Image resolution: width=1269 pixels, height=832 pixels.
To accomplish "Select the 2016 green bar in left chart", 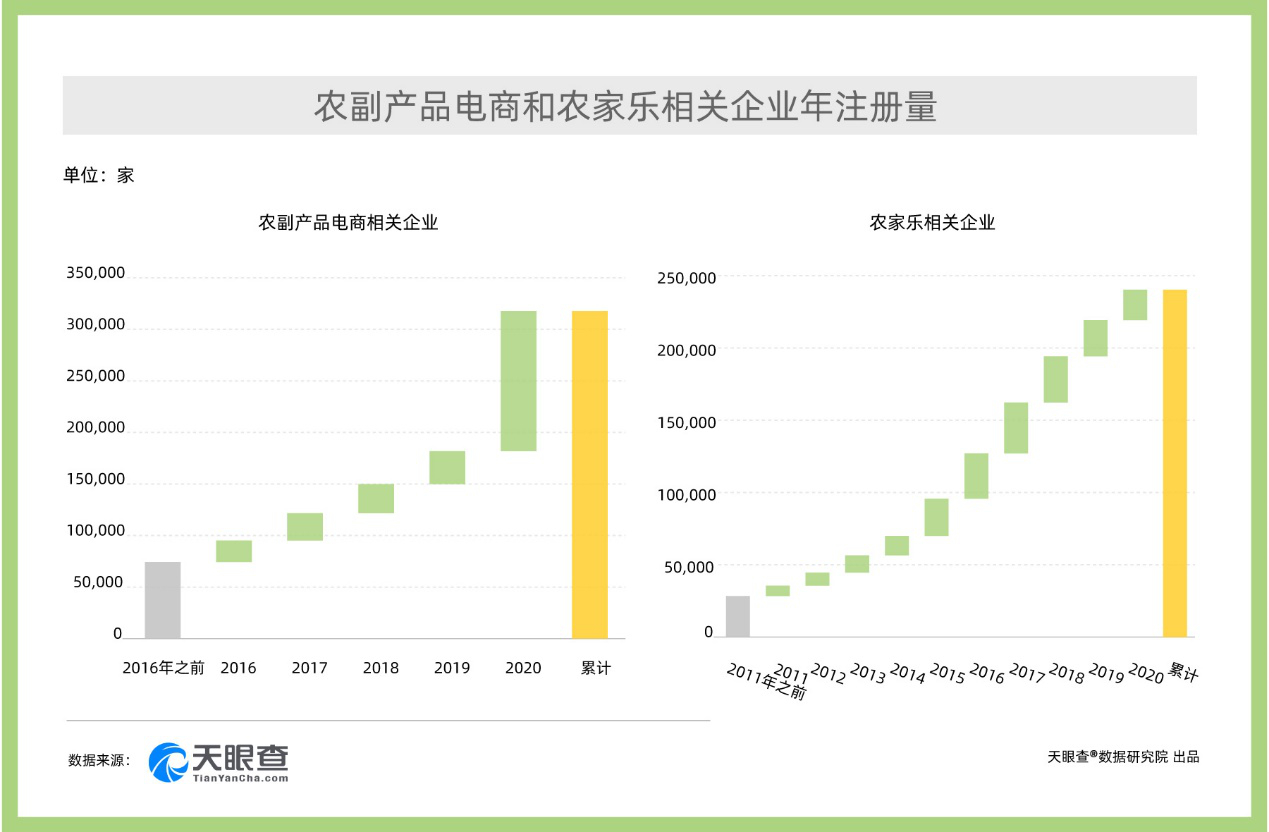I will click(x=234, y=551).
